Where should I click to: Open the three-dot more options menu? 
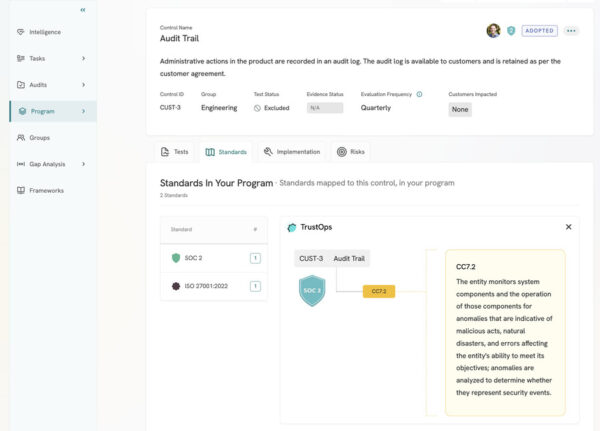[x=571, y=31]
